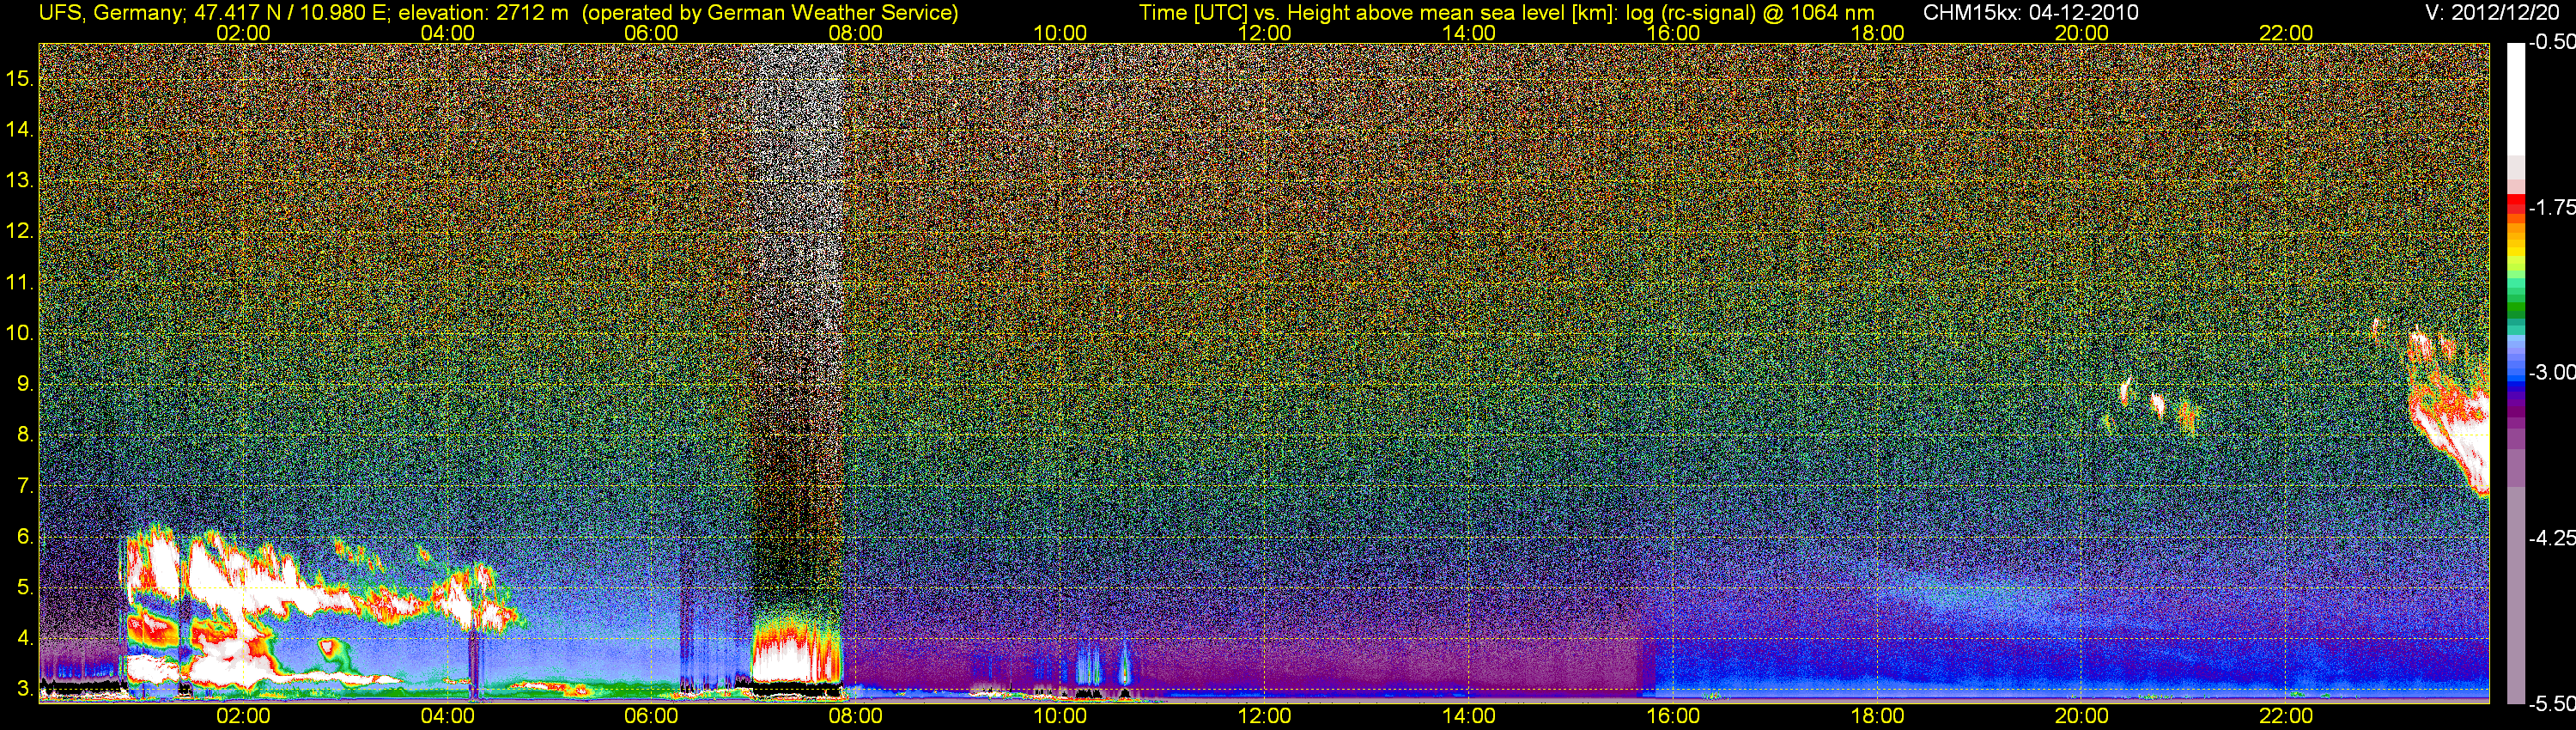Image resolution: width=2576 pixels, height=730 pixels.
Task: Click the instrument label 'CHM15kx: 04-12-2010'
Action: [2029, 13]
